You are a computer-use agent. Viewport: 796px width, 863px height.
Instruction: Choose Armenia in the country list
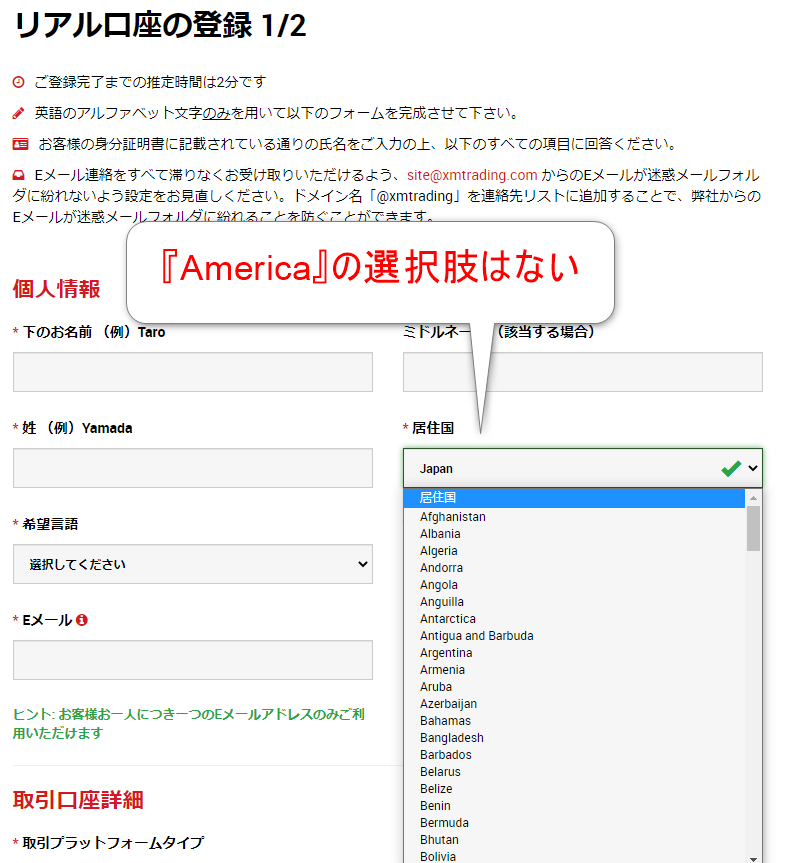tap(574, 670)
